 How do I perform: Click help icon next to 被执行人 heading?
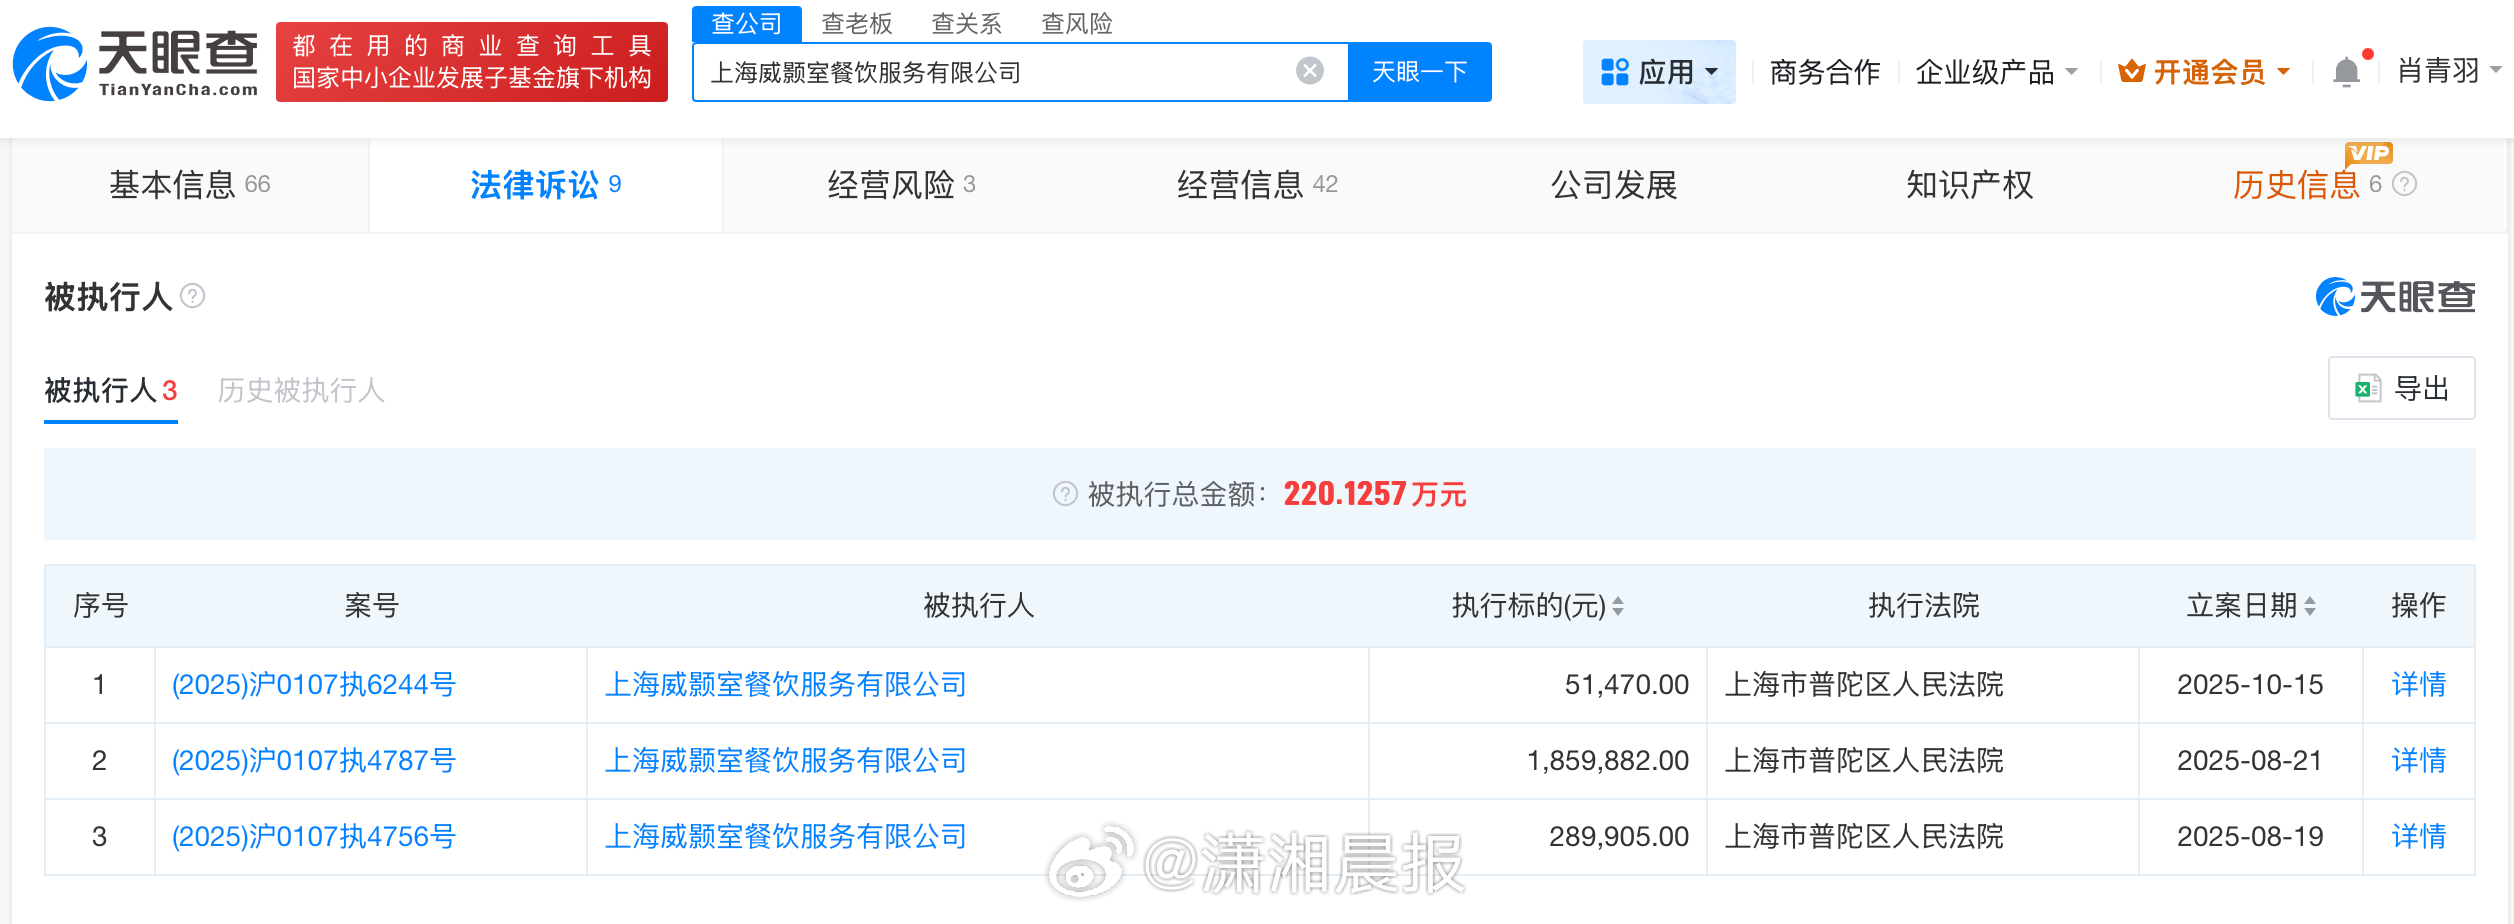(192, 296)
